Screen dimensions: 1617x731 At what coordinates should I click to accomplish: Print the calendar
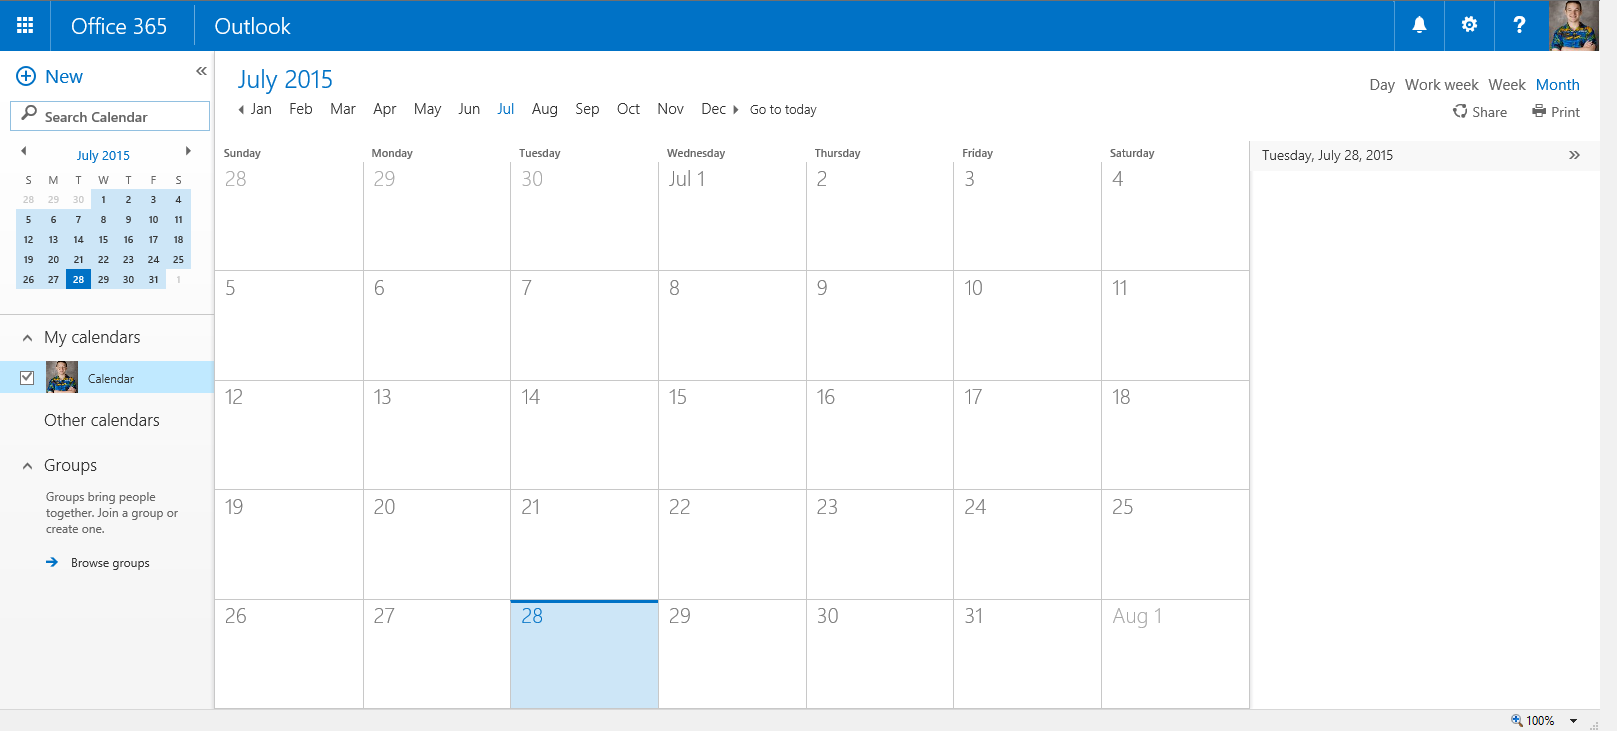[1556, 112]
